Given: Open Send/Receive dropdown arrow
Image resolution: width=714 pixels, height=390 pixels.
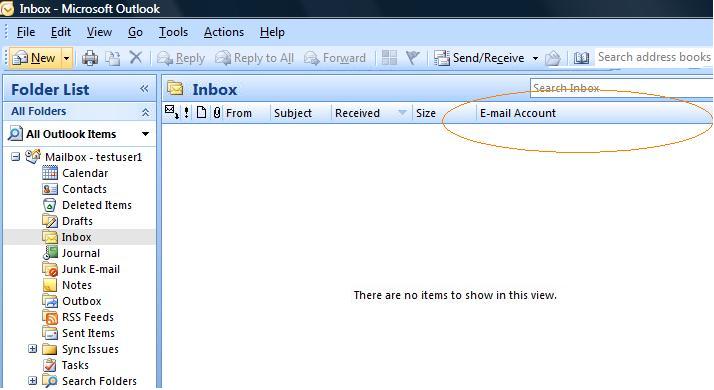Looking at the screenshot, I should point(536,58).
